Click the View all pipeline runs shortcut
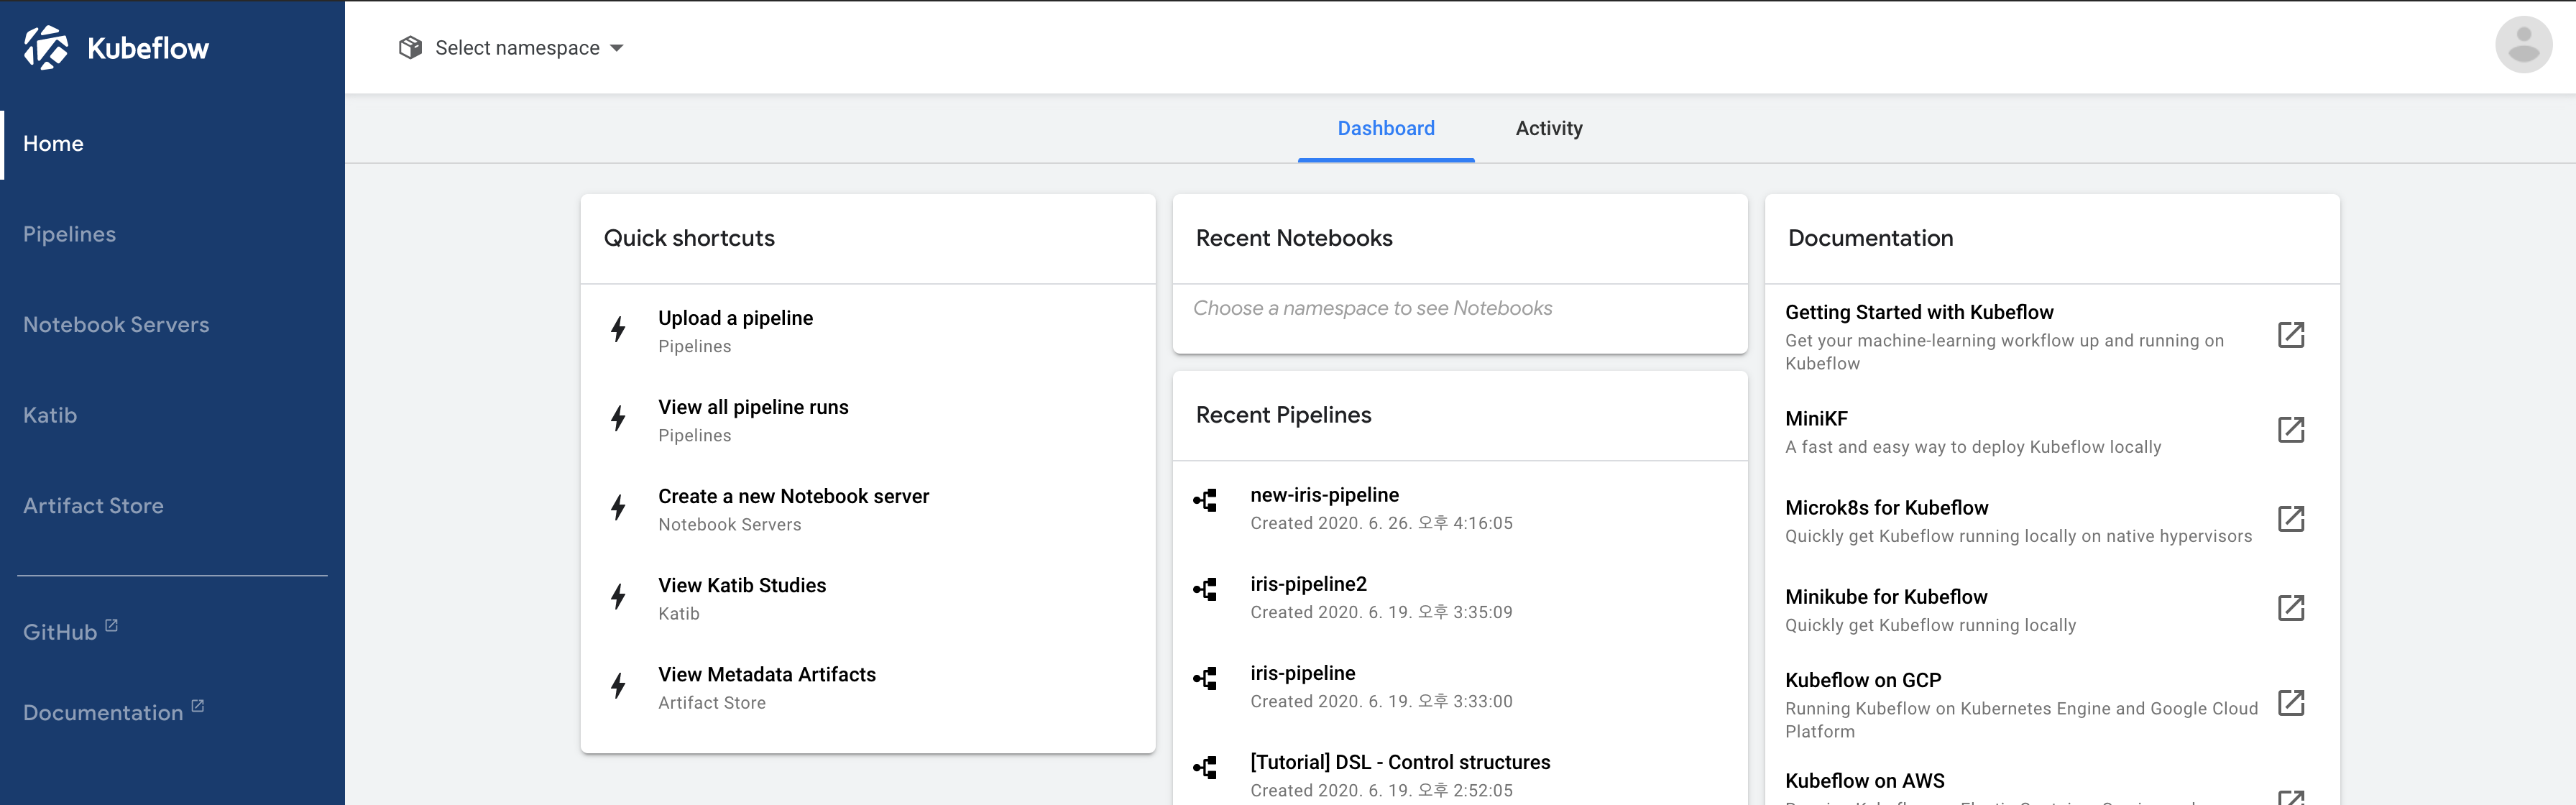 [x=868, y=419]
